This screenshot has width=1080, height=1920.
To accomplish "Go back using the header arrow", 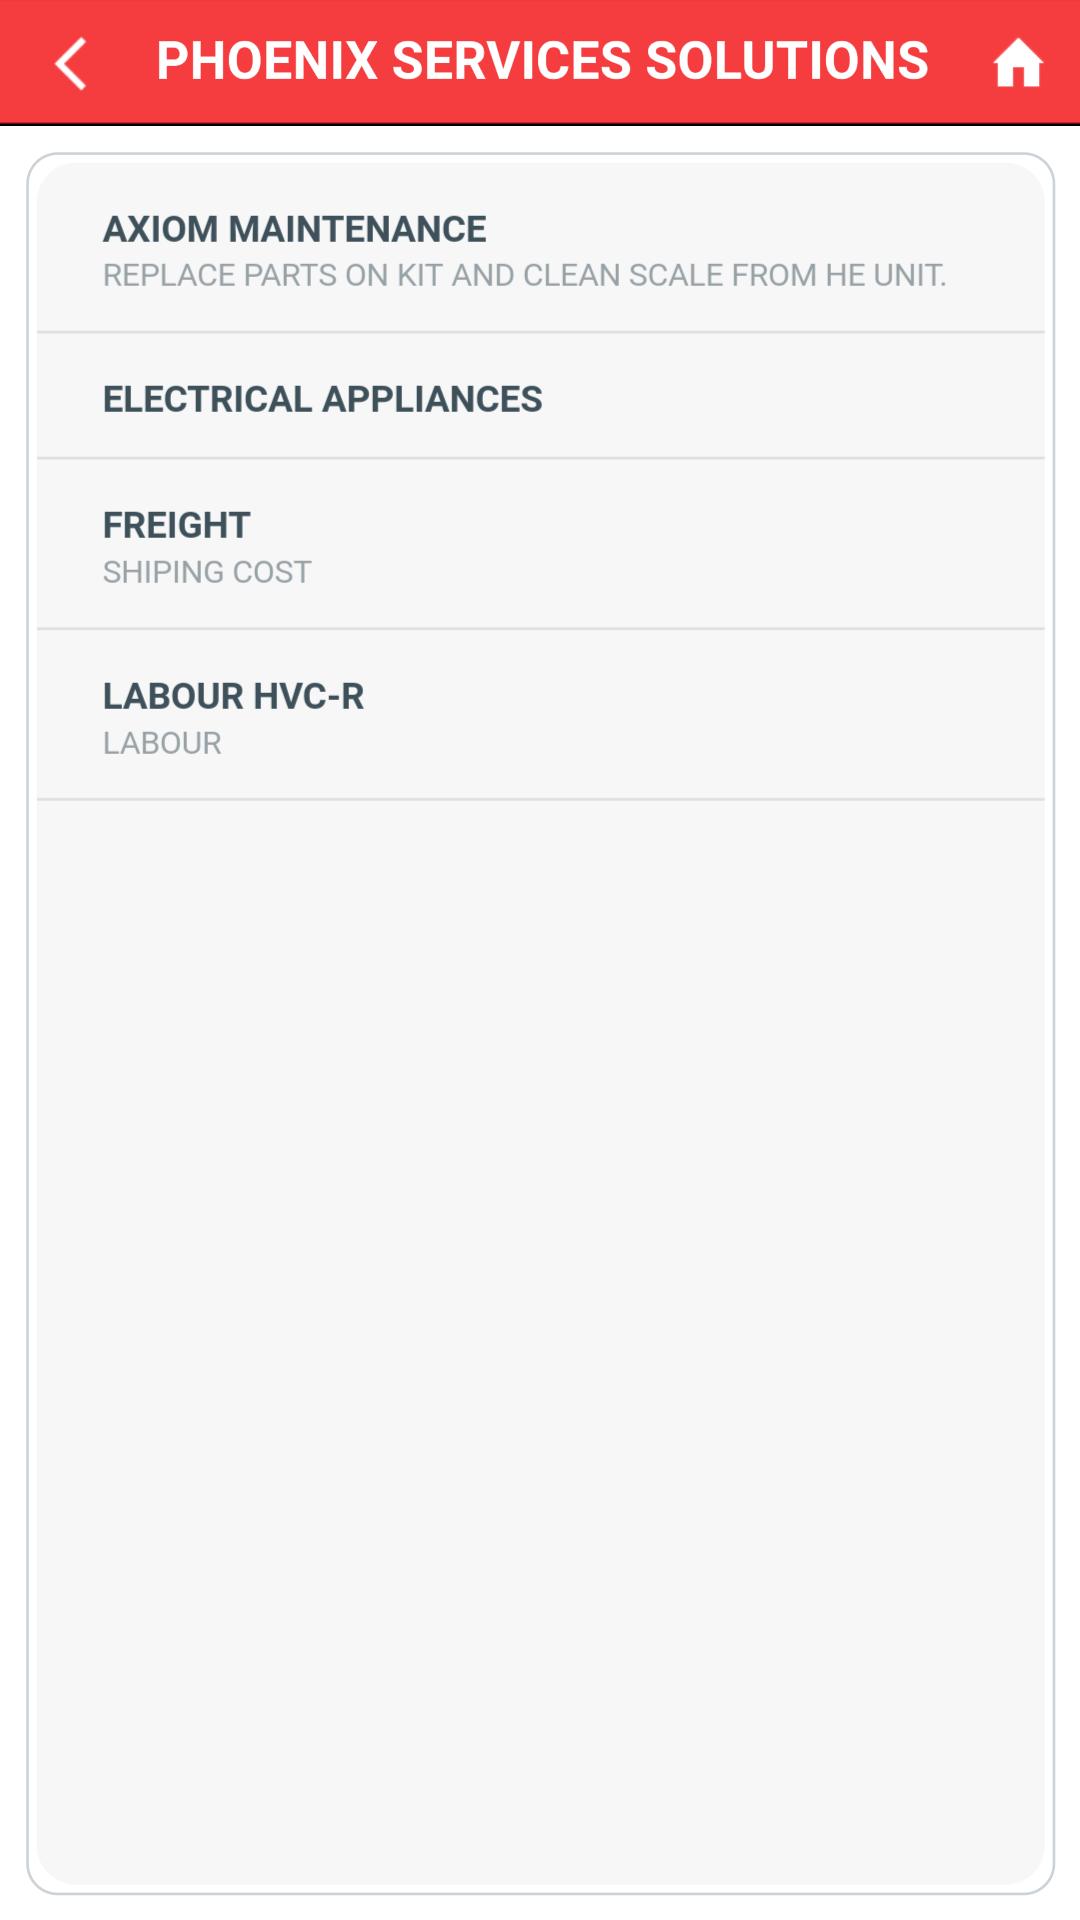I will [71, 63].
